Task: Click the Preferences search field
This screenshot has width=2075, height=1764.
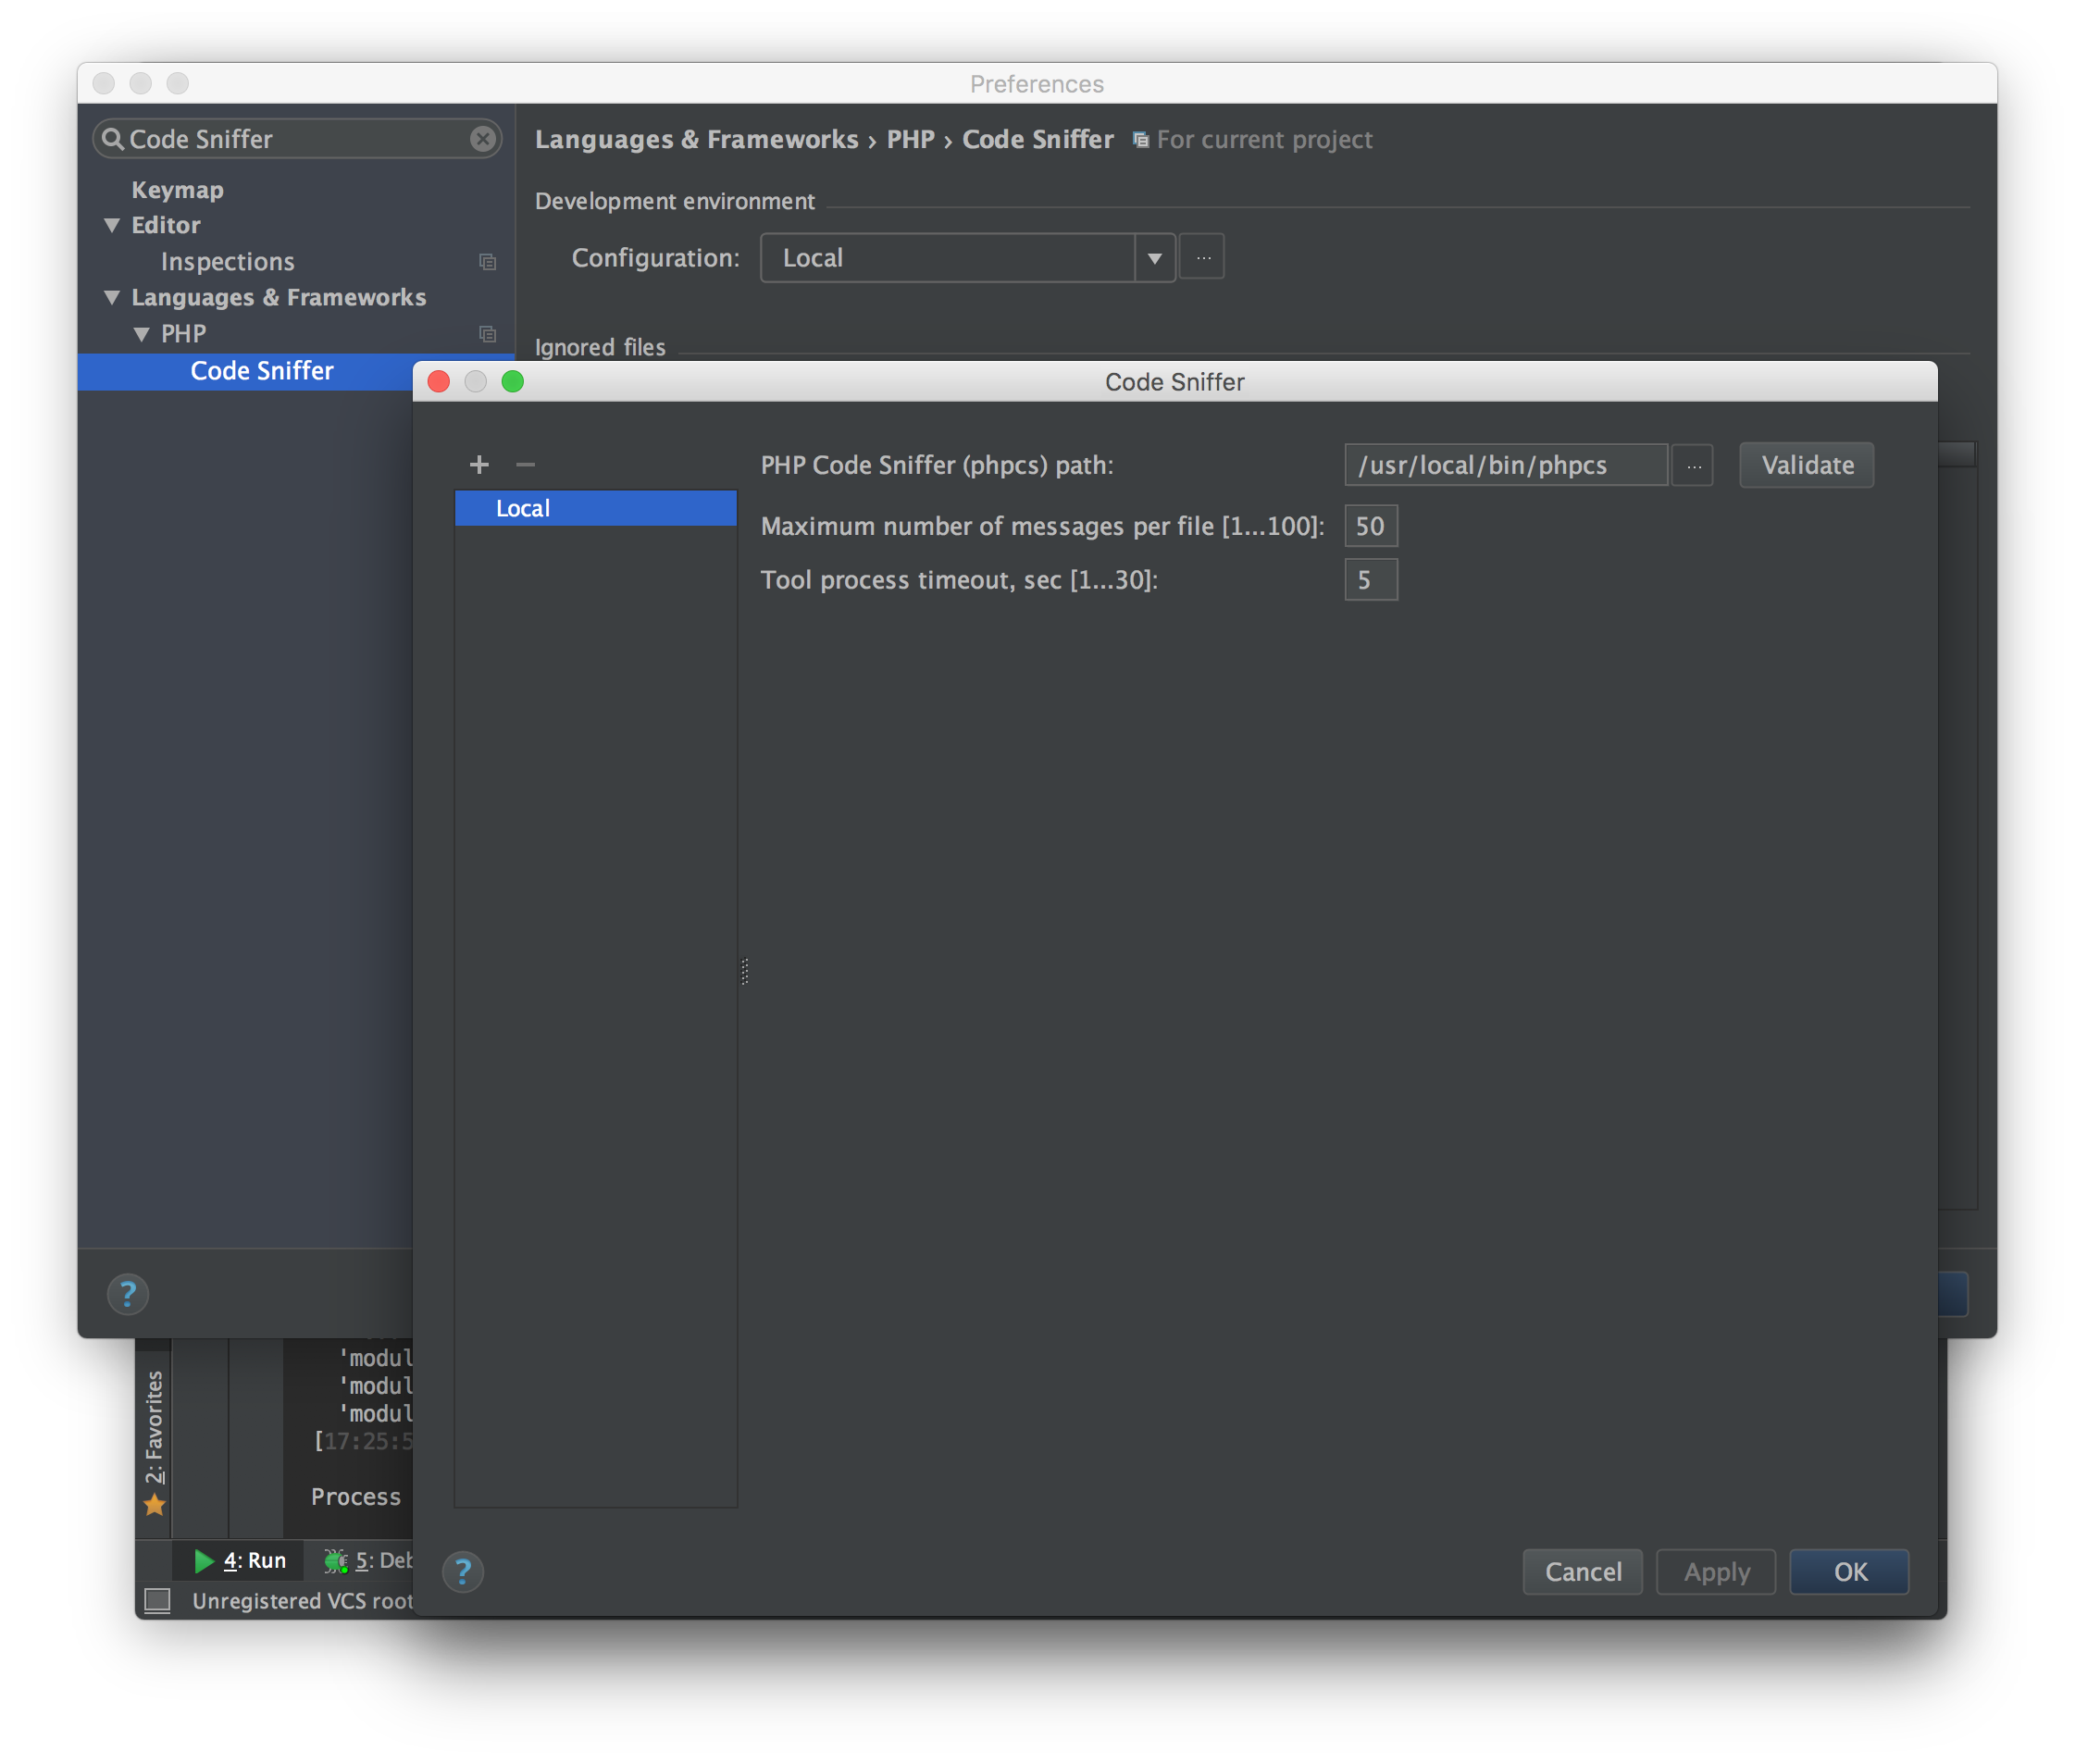Action: [x=297, y=139]
